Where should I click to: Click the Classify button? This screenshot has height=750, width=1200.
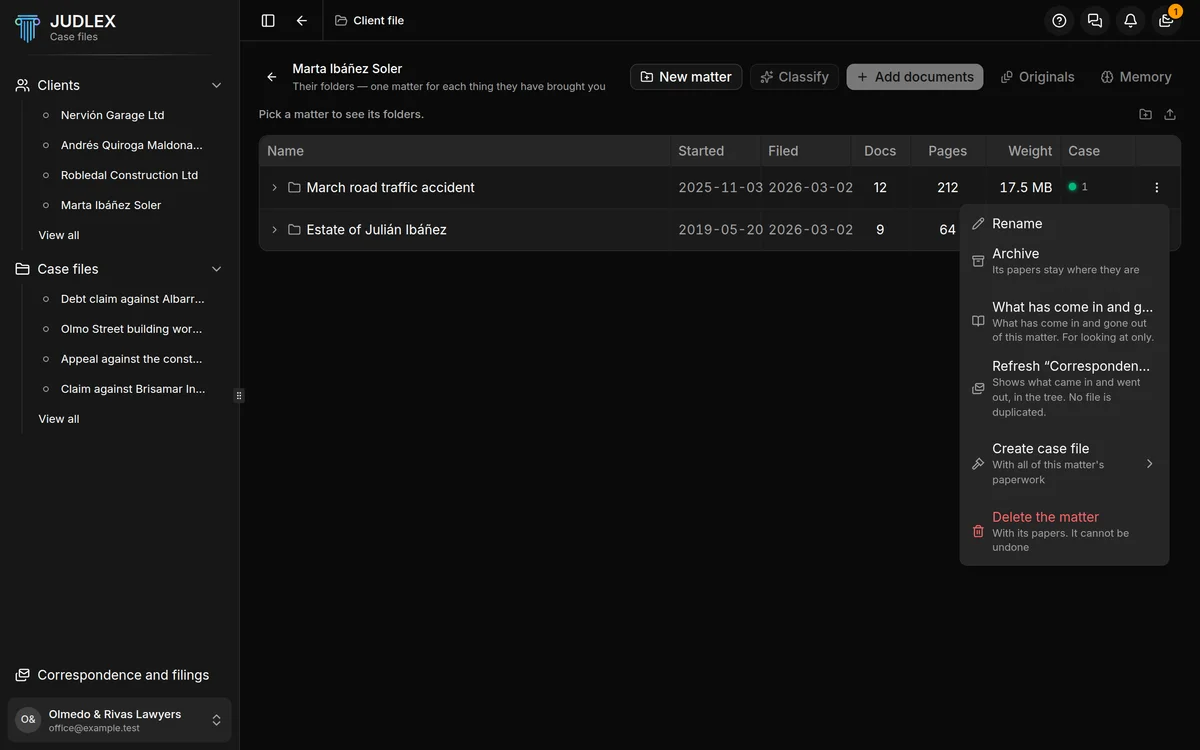point(794,77)
